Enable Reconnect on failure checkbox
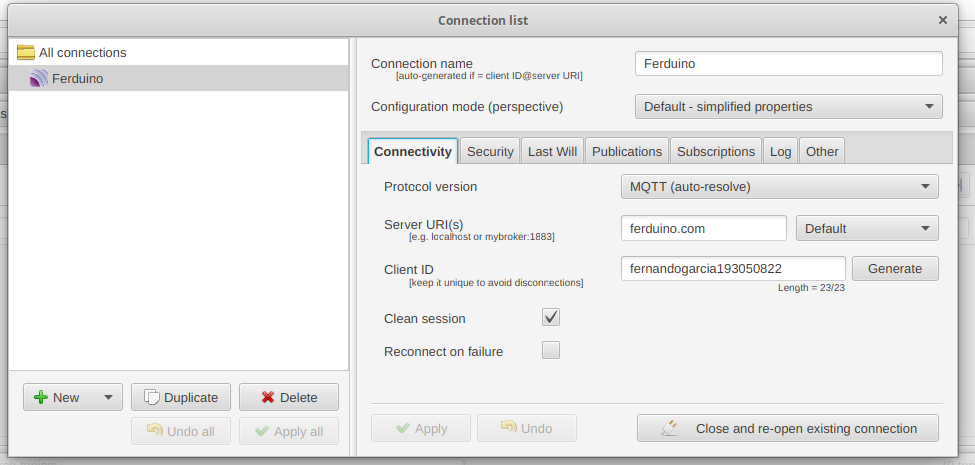The image size is (975, 465). (x=551, y=351)
